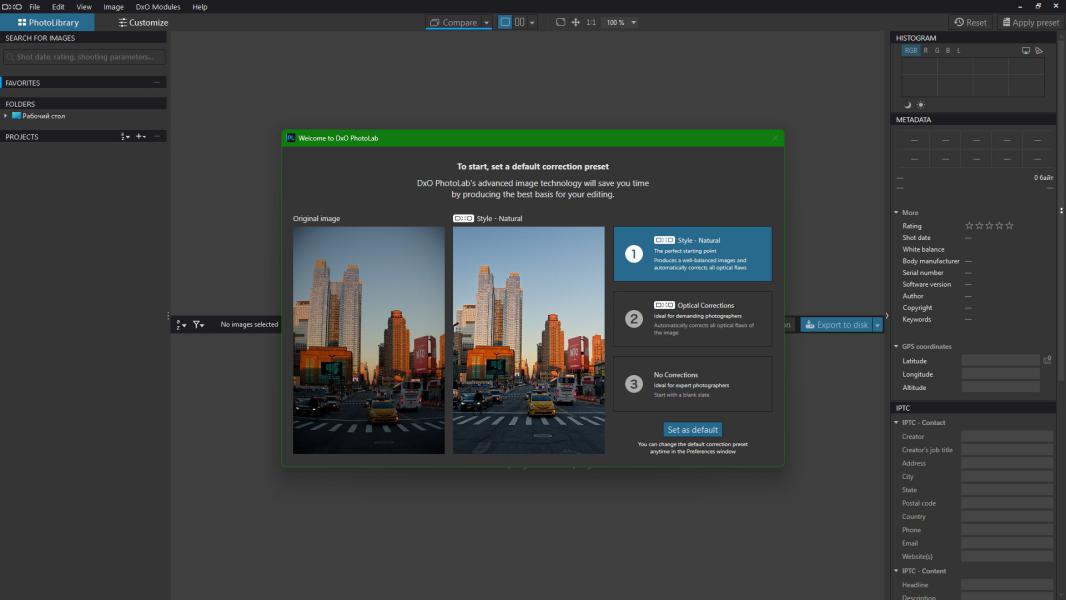The image size is (1066, 600).
Task: Choose the No Corrections preset option
Action: (x=692, y=384)
